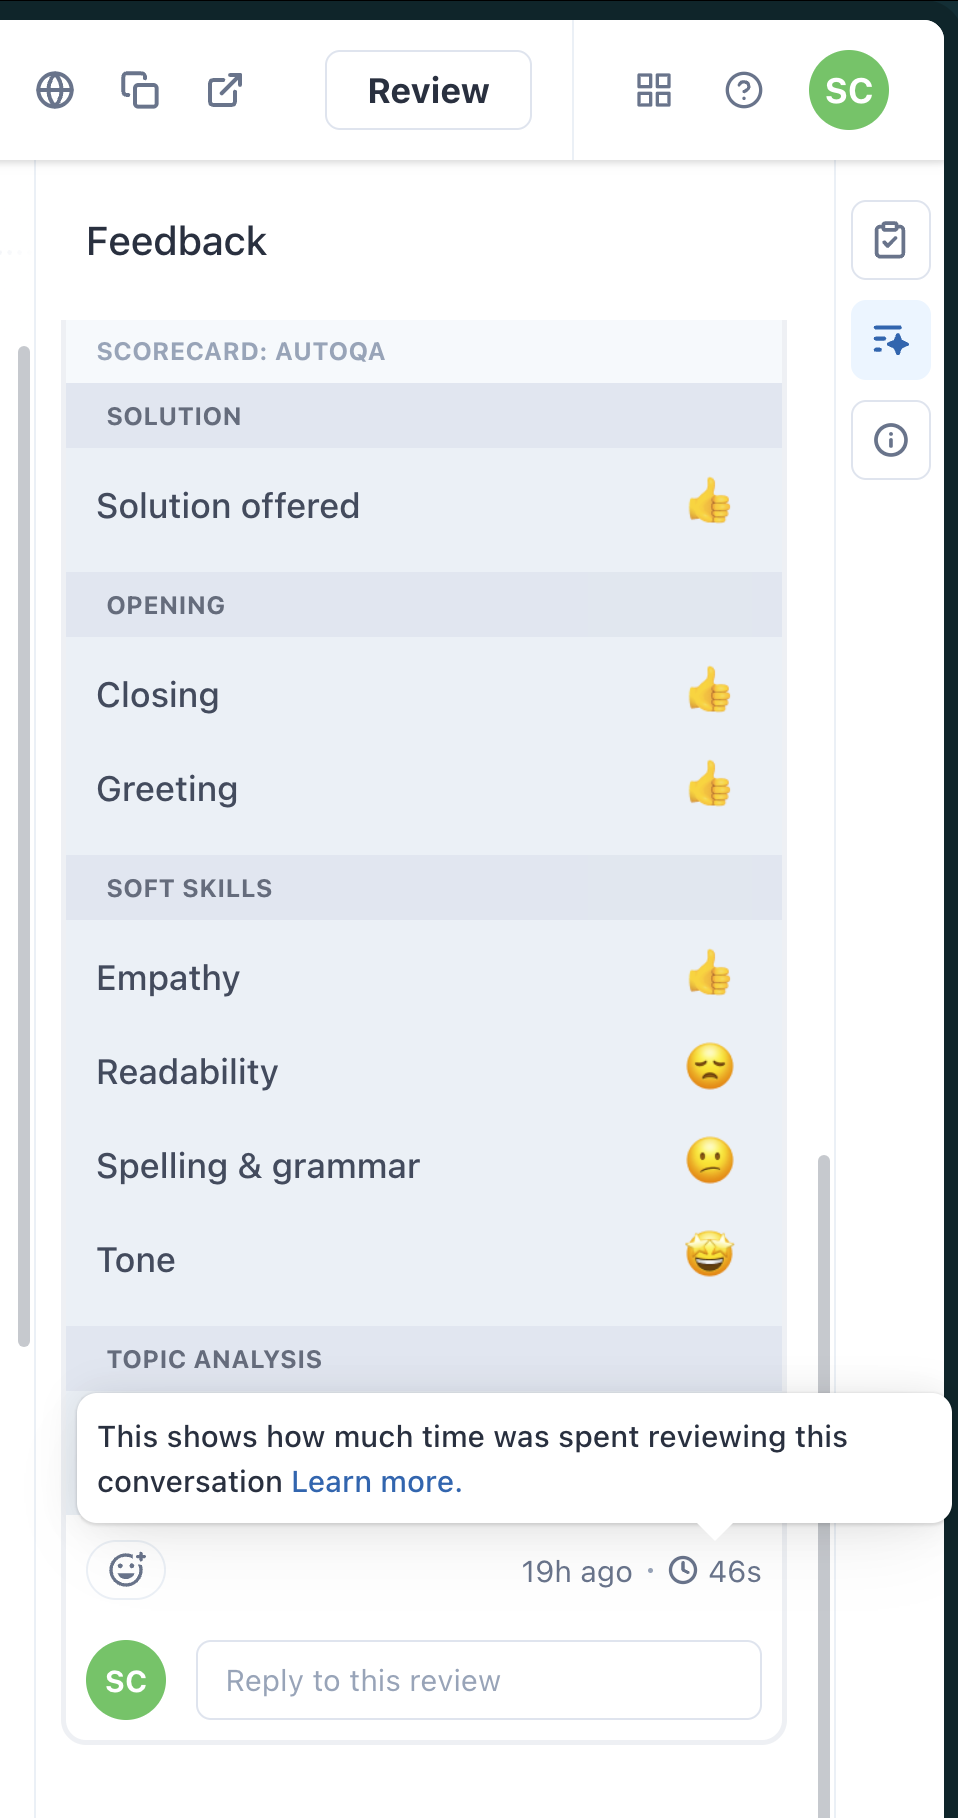Open the clipboard checklist side panel
Screen dimensions: 958x1818
point(890,240)
